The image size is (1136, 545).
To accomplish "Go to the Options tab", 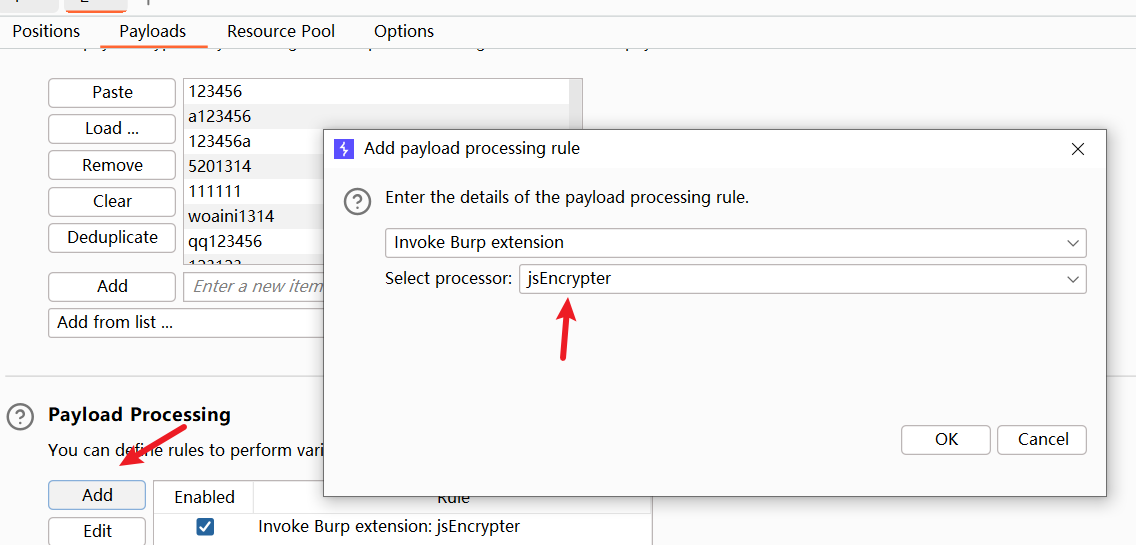I will 404,31.
